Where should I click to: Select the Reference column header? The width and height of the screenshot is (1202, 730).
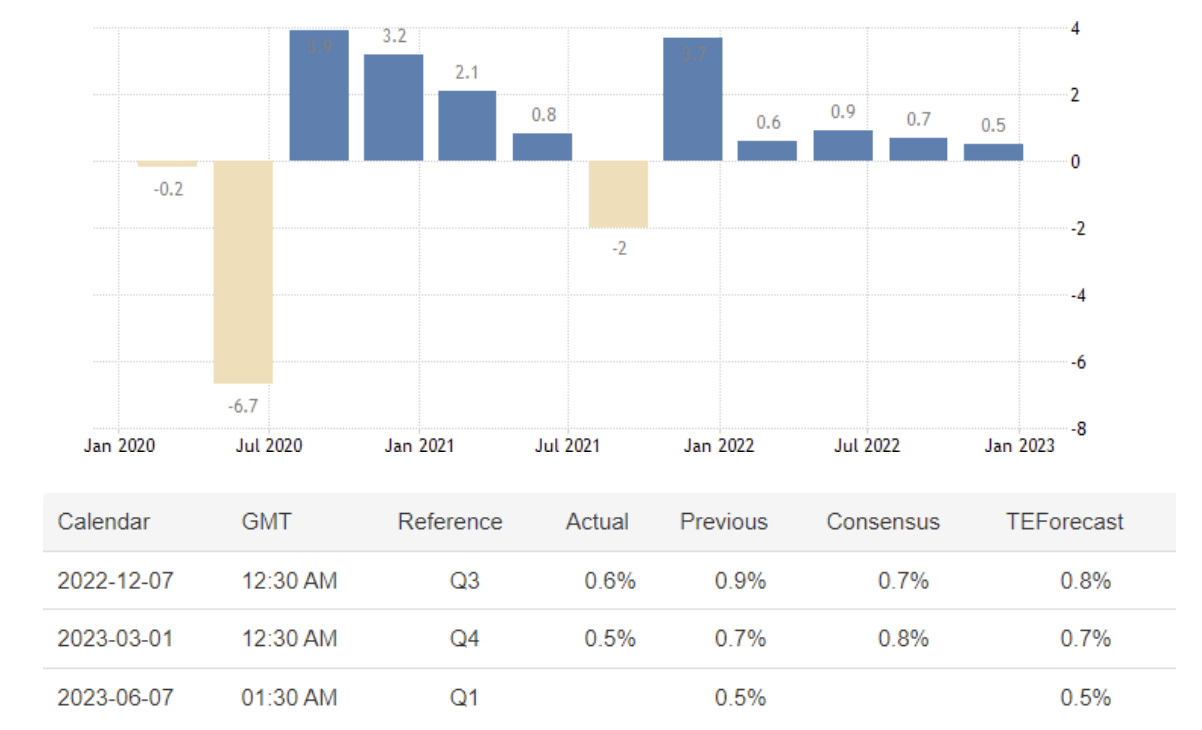[x=450, y=521]
